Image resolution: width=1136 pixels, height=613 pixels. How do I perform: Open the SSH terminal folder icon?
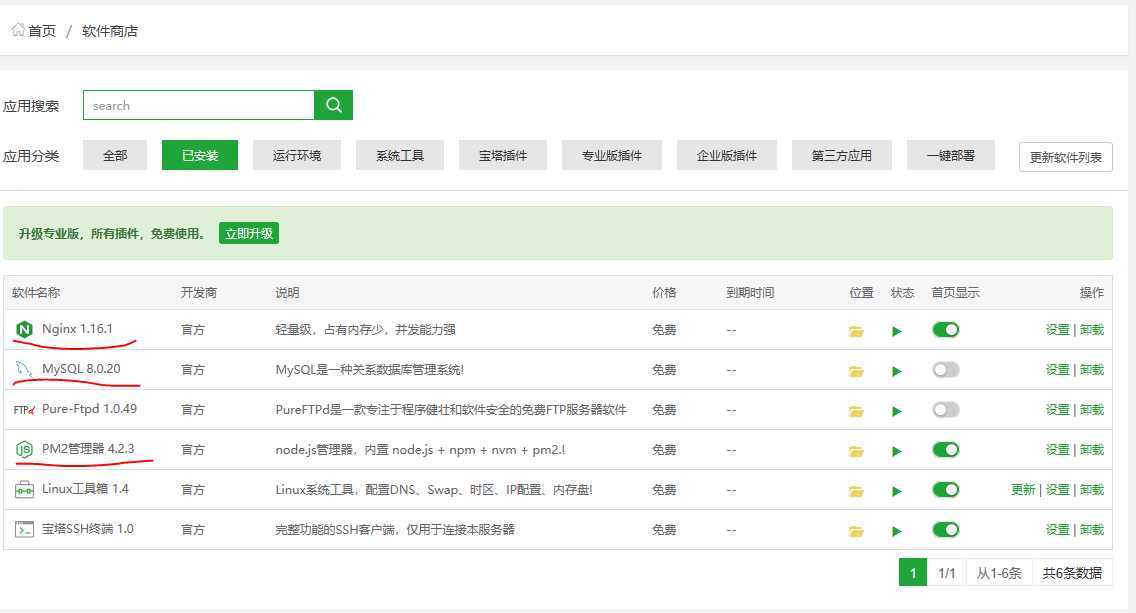coord(856,531)
